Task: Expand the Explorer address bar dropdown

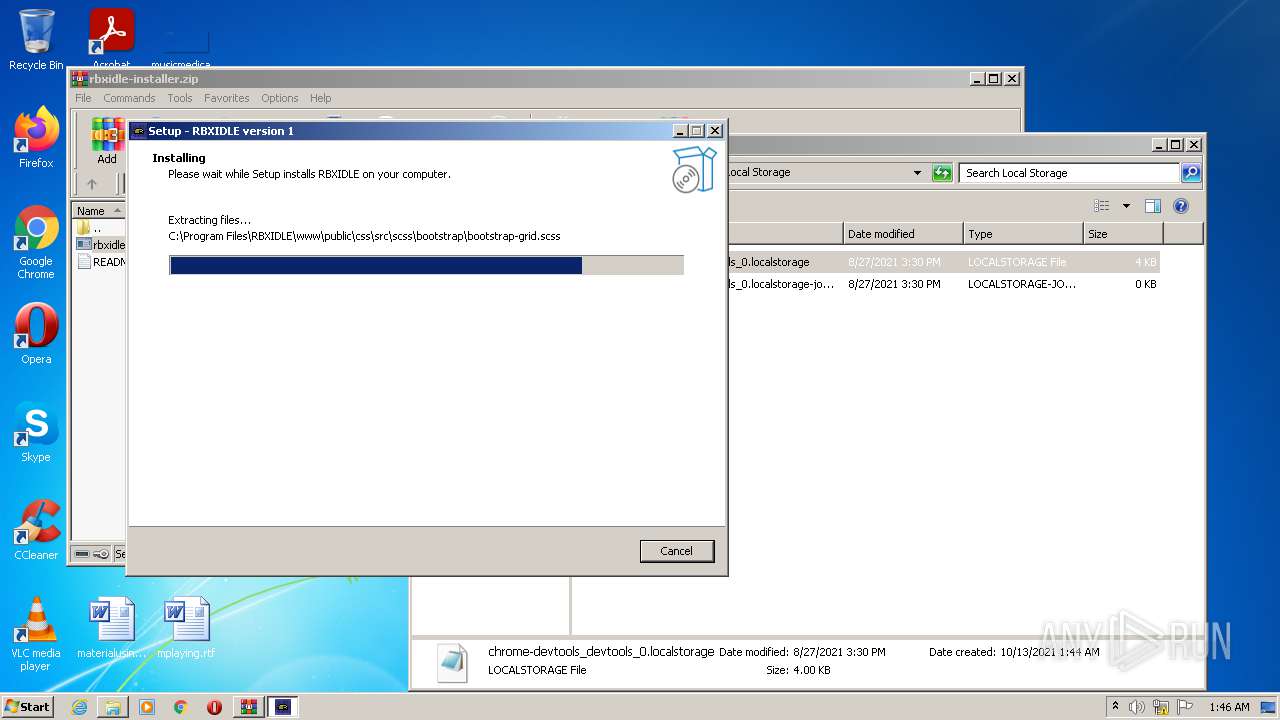Action: point(917,173)
